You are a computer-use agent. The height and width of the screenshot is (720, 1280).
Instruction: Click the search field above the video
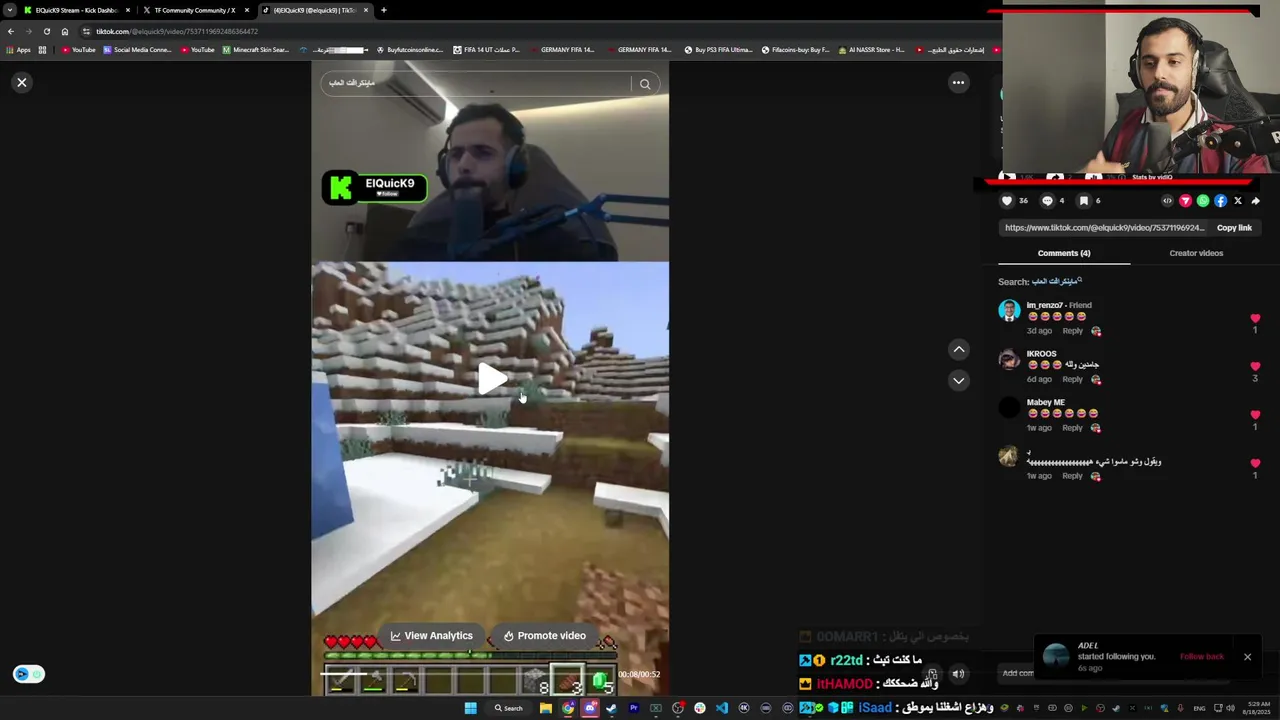[476, 84]
